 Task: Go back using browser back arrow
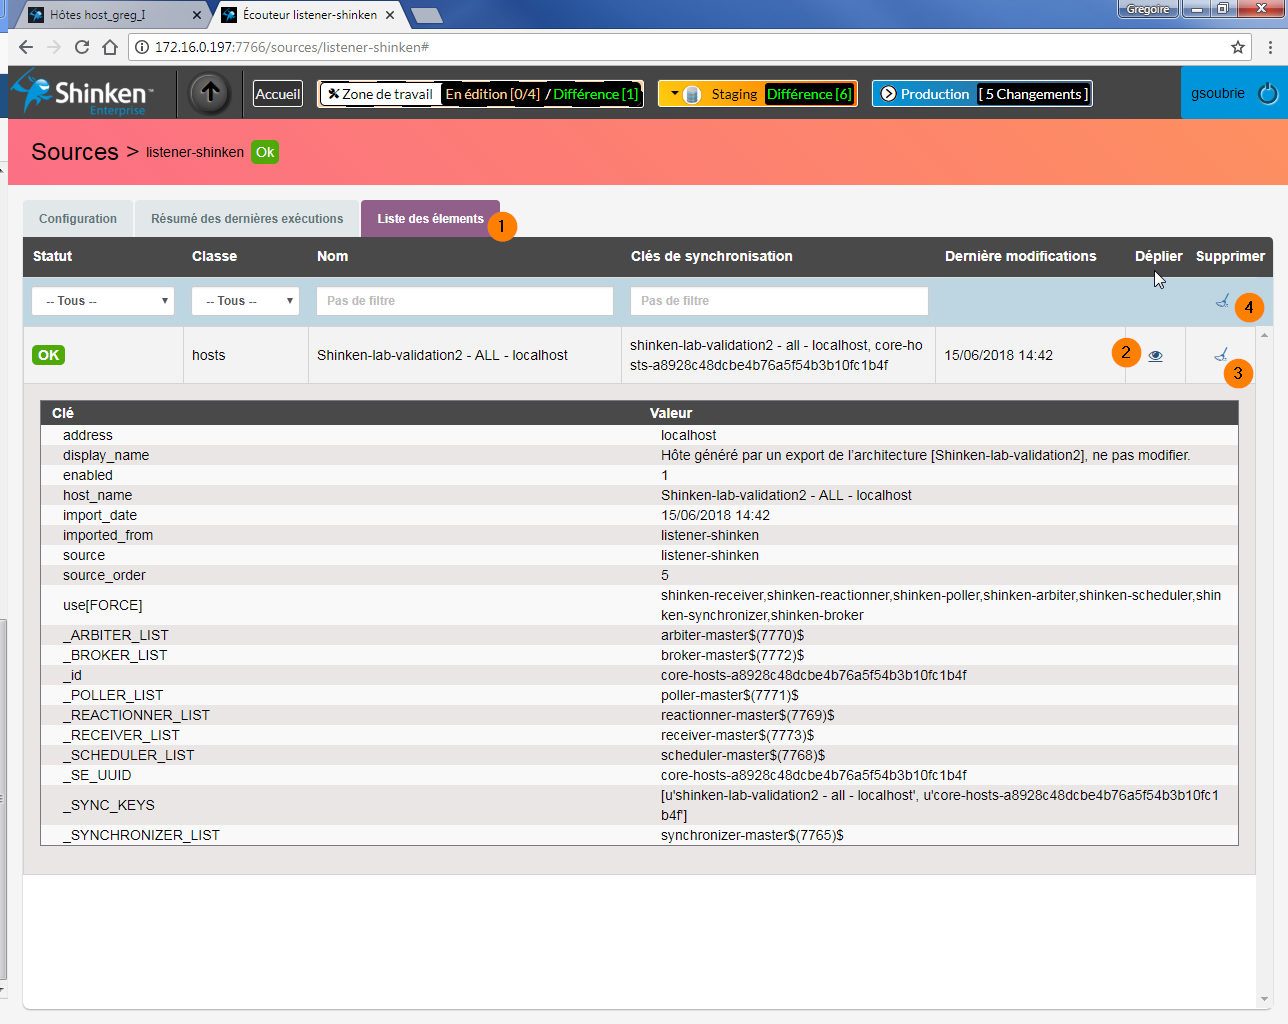point(26,47)
